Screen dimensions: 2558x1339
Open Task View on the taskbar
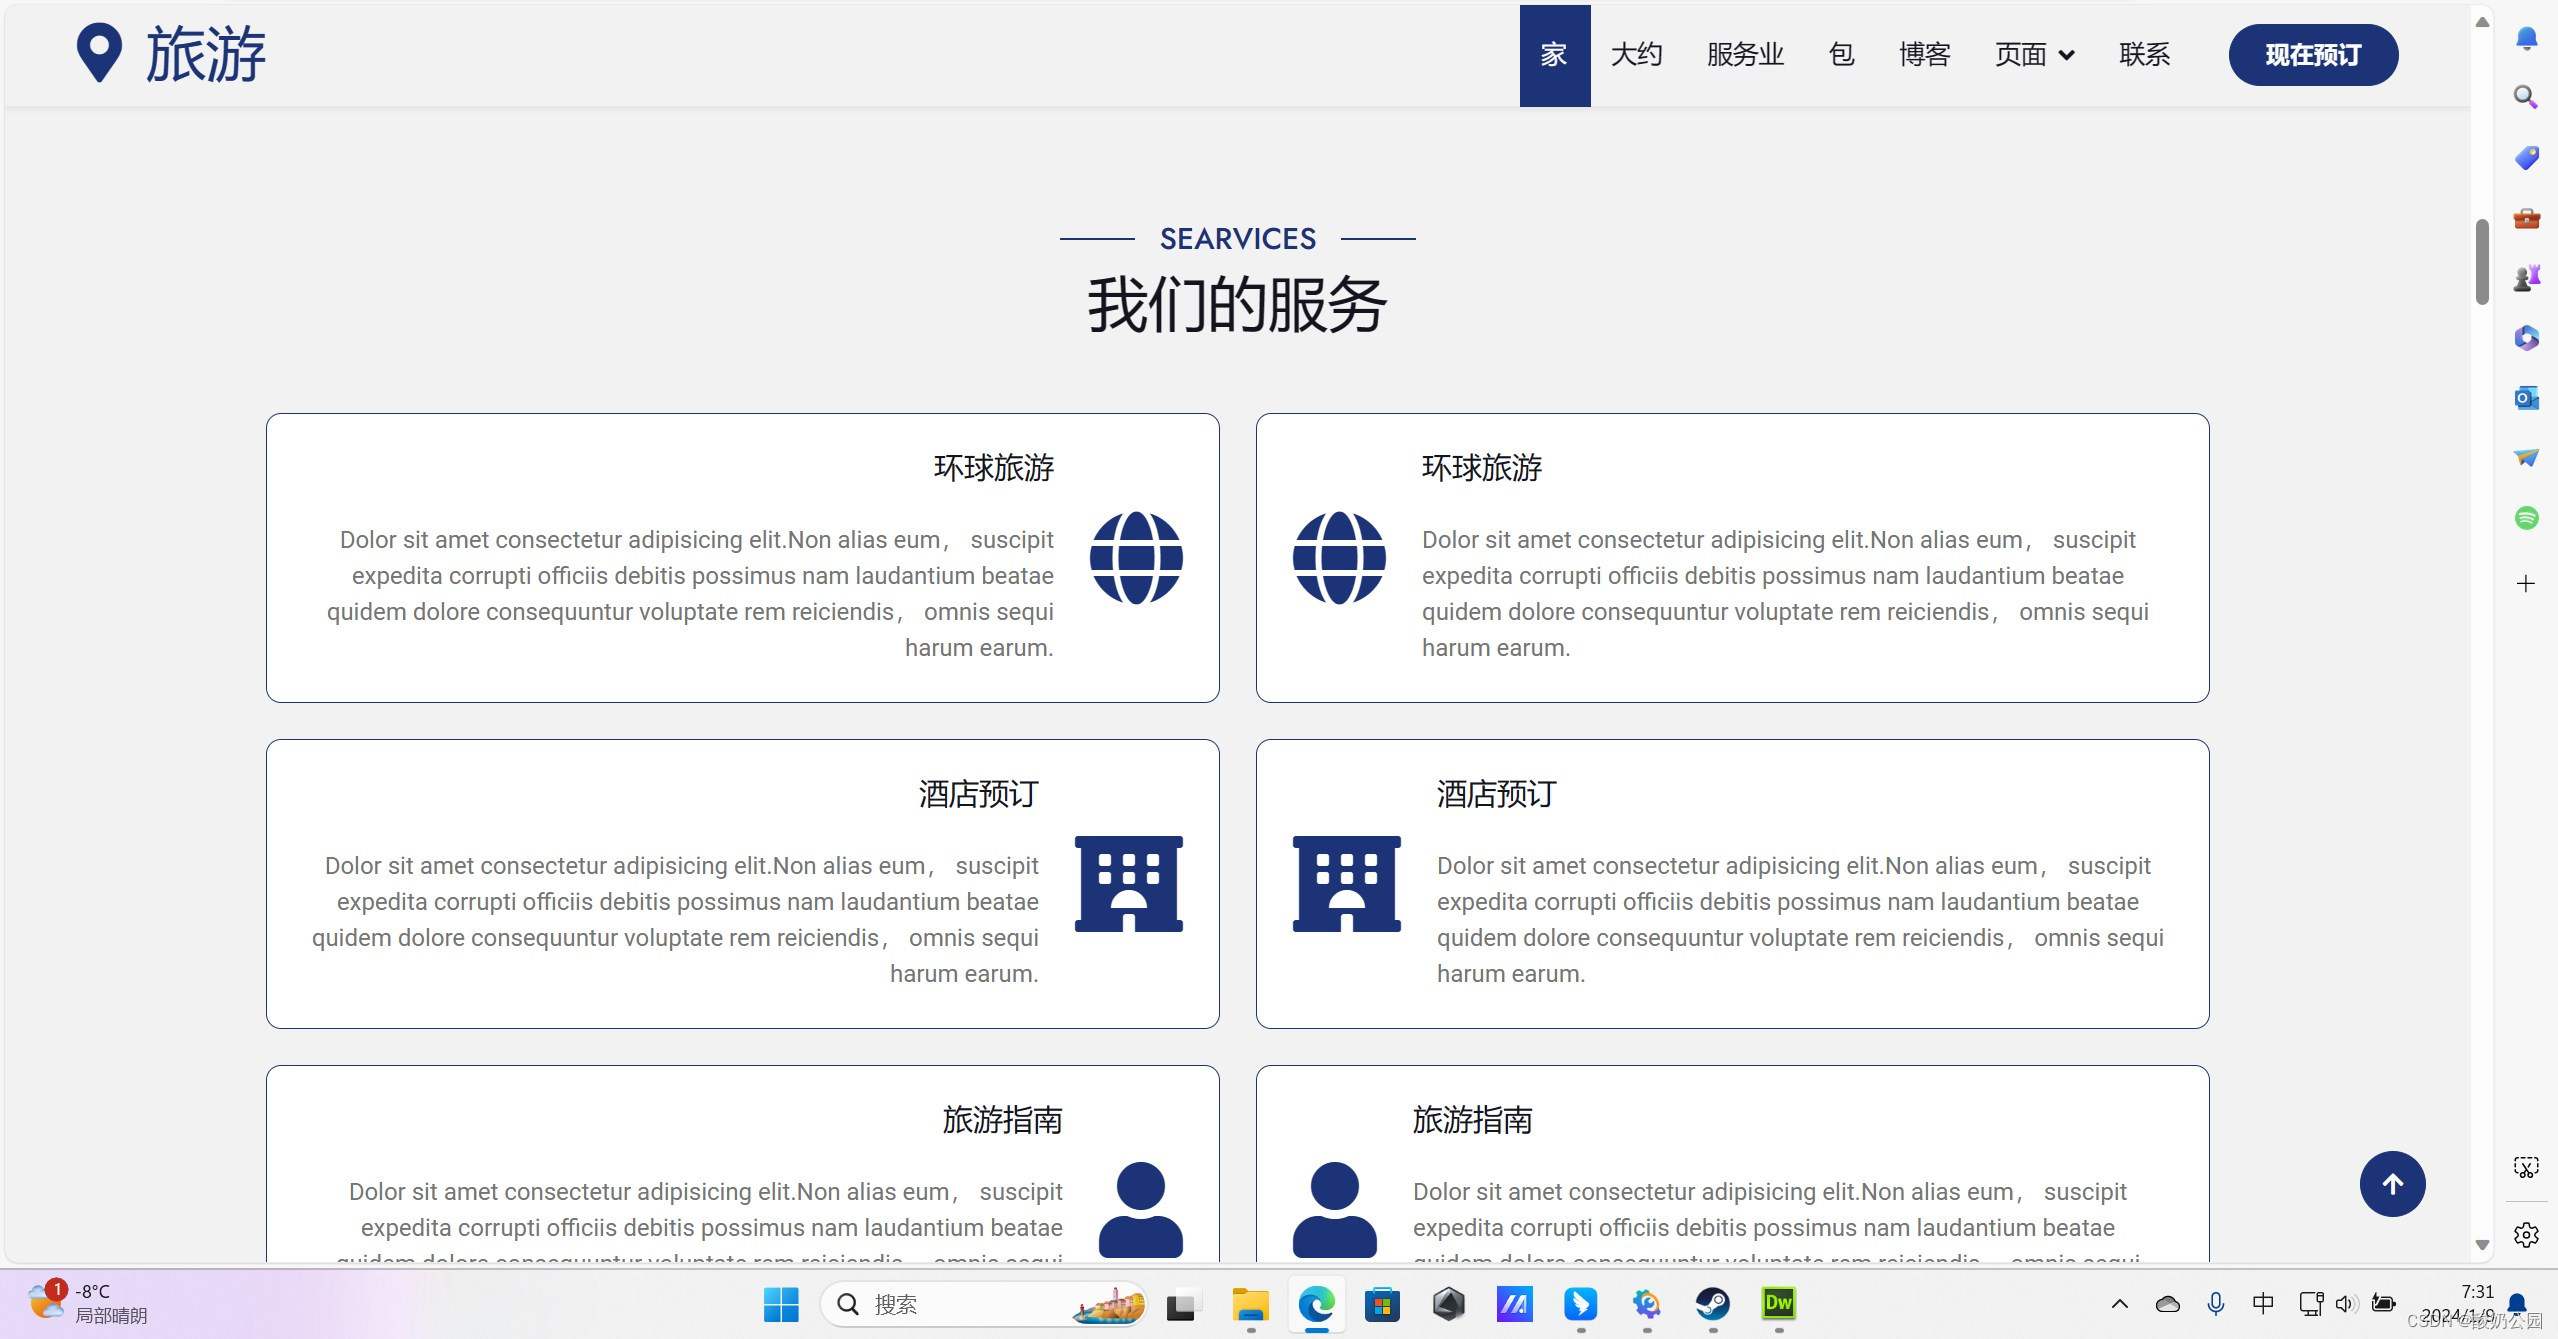1181,1305
